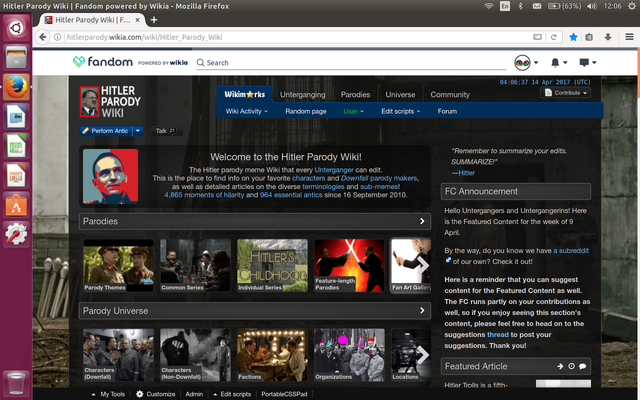Click the Firefox dock icon

click(x=16, y=87)
